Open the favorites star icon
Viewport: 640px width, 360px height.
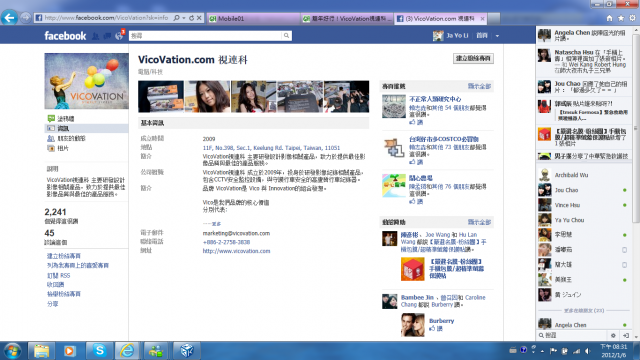point(621,18)
